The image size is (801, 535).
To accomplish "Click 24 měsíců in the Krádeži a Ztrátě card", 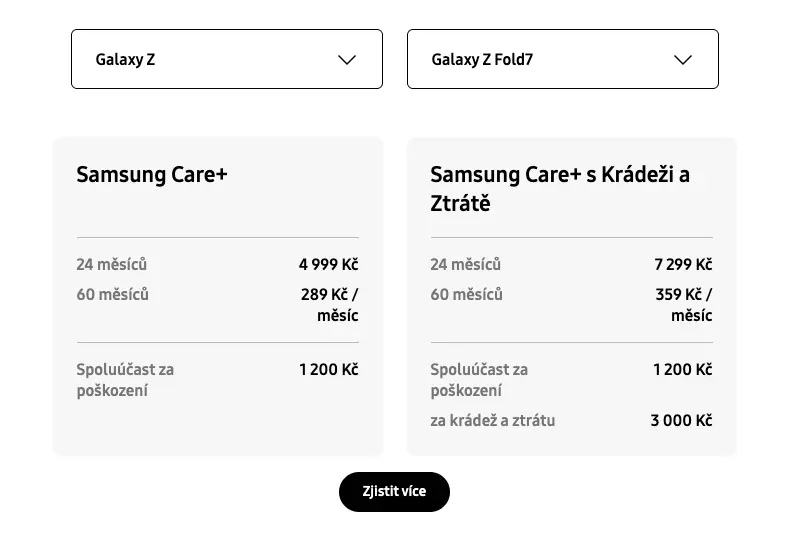I will [466, 265].
